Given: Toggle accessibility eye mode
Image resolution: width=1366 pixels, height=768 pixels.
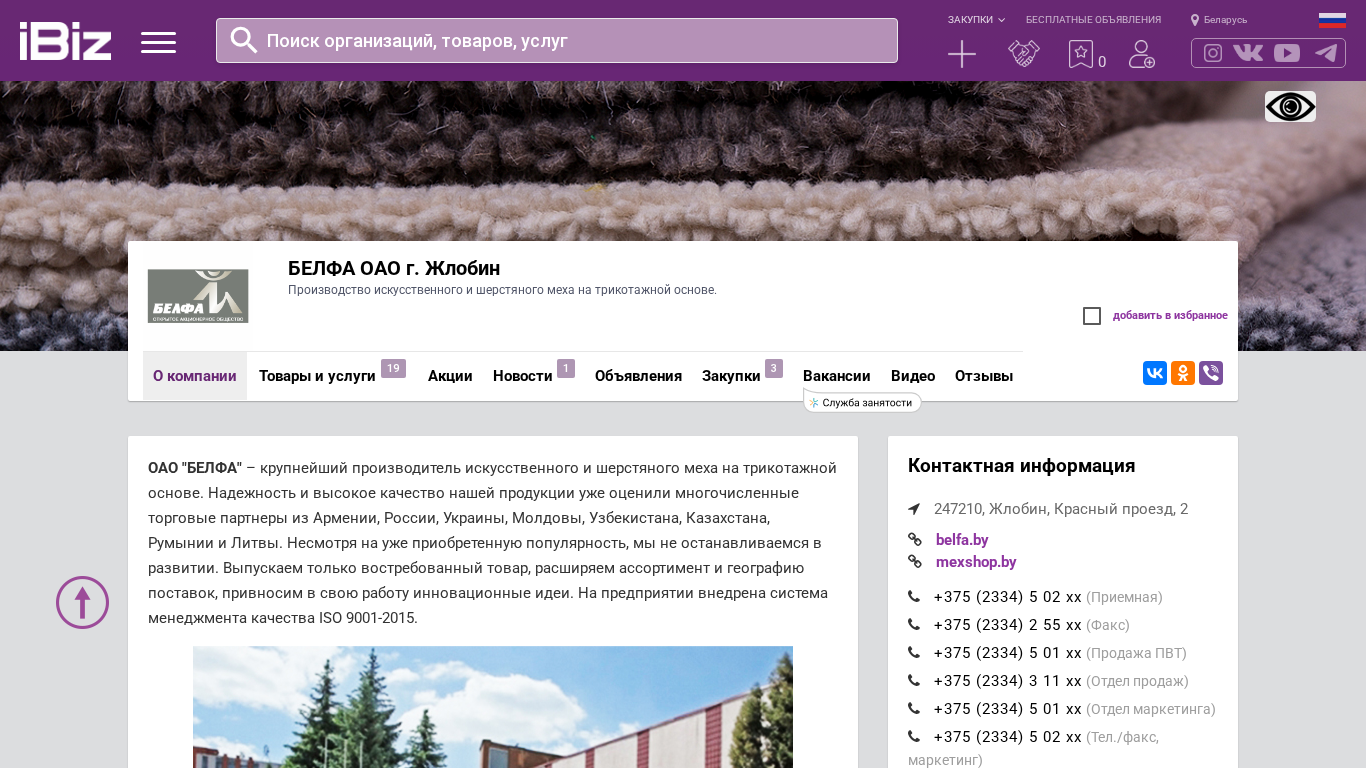Looking at the screenshot, I should tap(1290, 107).
